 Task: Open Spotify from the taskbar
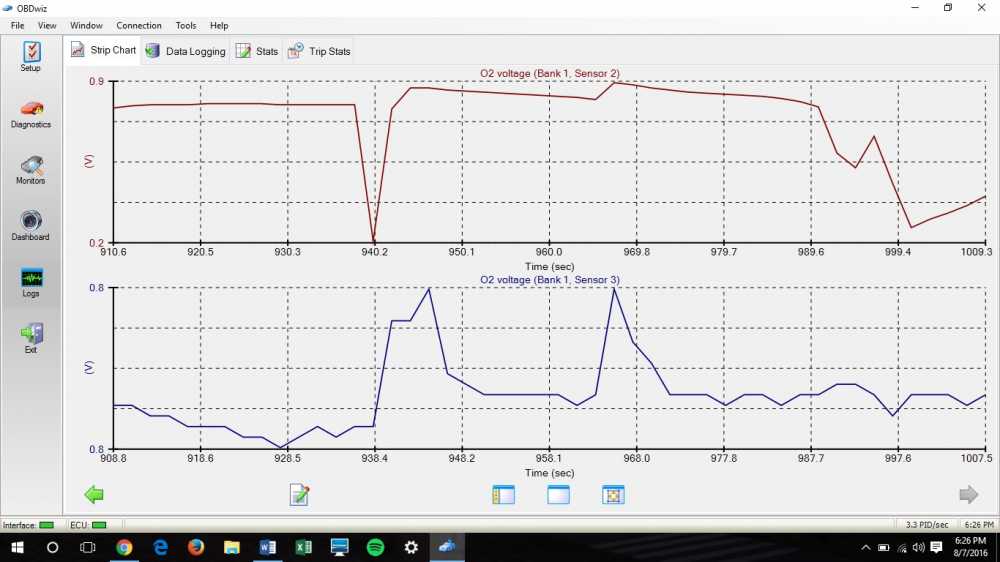(375, 547)
